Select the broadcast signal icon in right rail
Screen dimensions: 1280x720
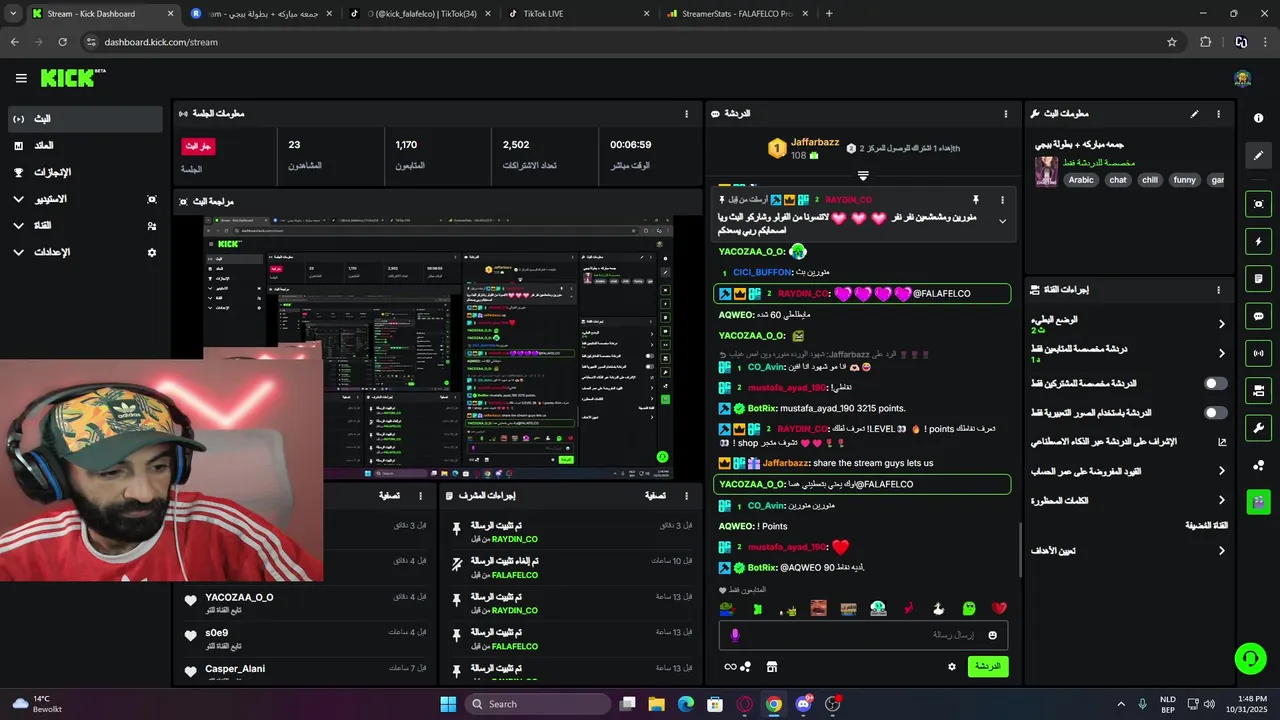pos(1258,353)
